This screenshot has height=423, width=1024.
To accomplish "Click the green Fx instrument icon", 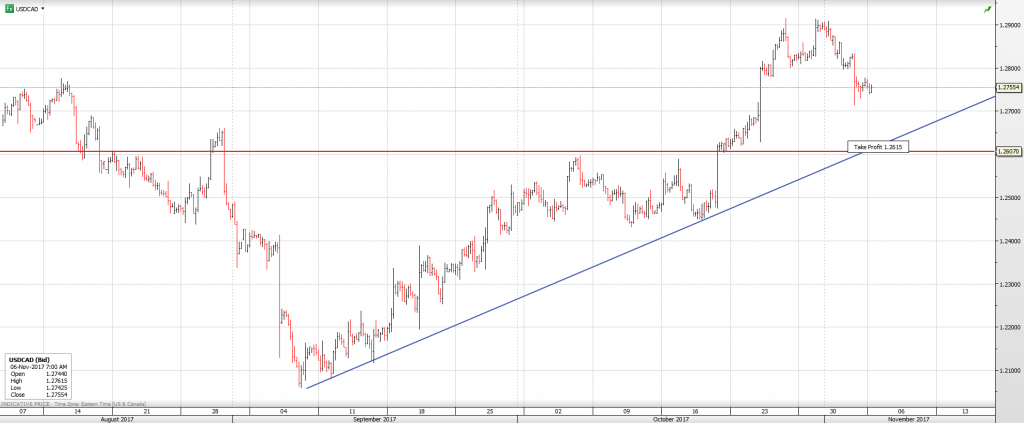I will pyautogui.click(x=9, y=8).
